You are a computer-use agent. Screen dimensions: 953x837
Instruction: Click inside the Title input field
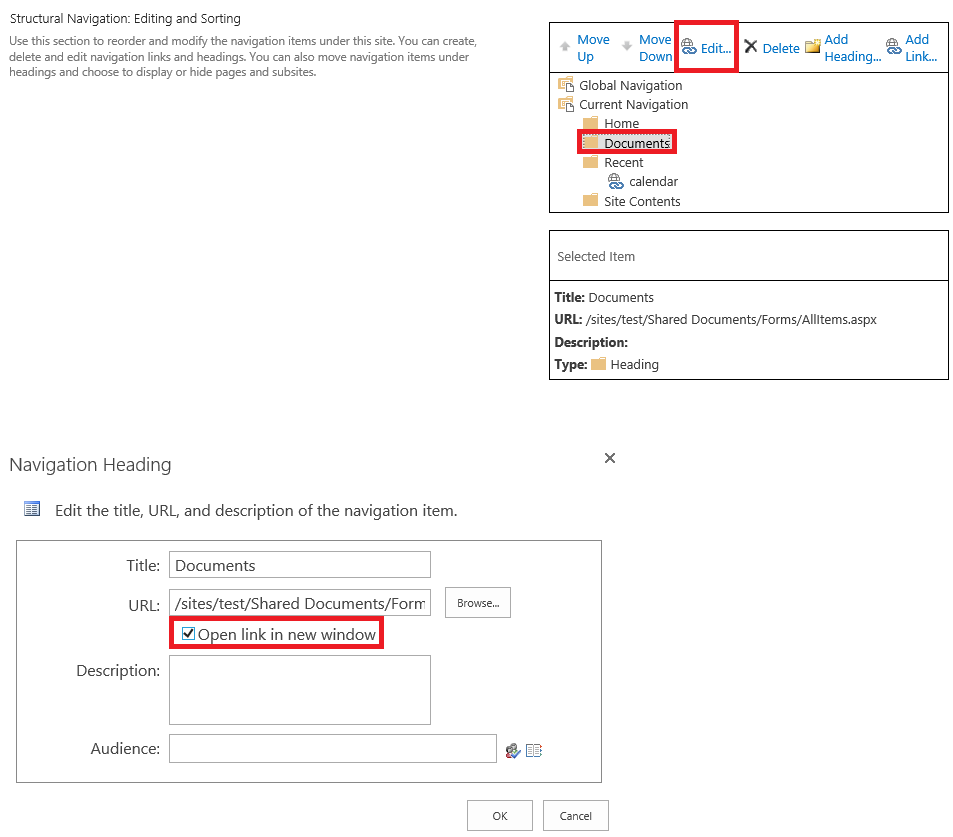(299, 564)
